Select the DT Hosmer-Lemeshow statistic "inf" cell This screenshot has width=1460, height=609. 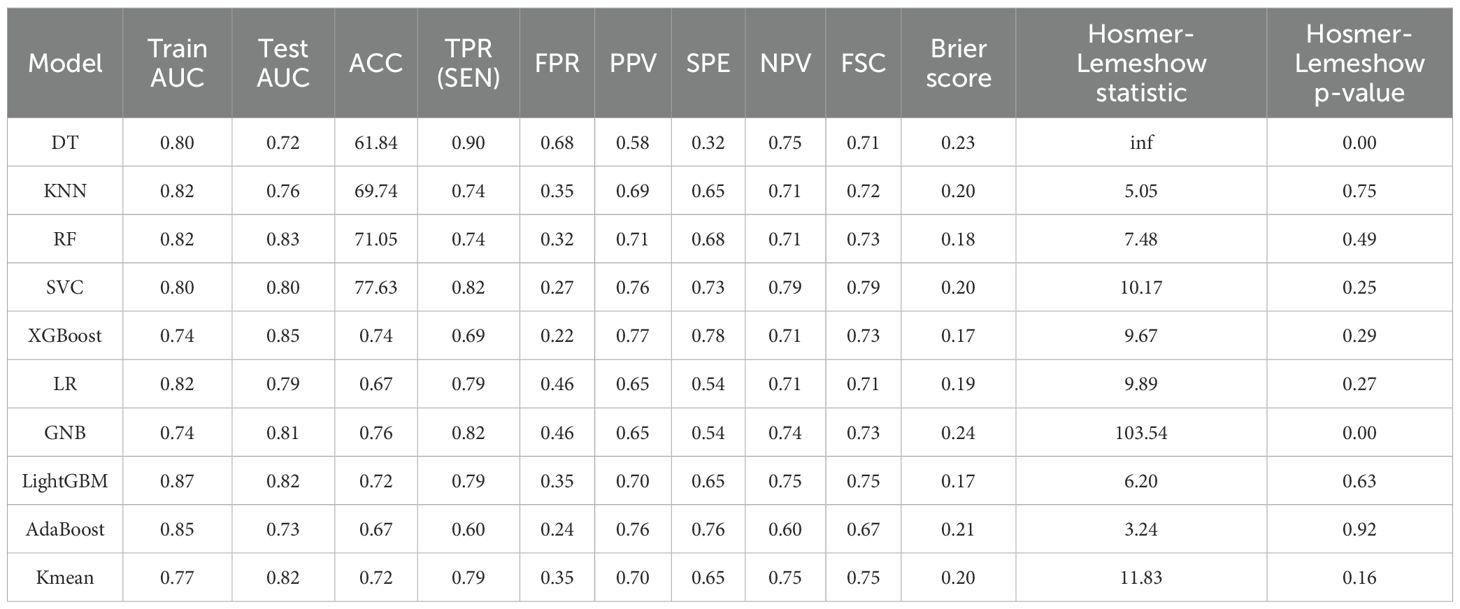click(x=1140, y=143)
